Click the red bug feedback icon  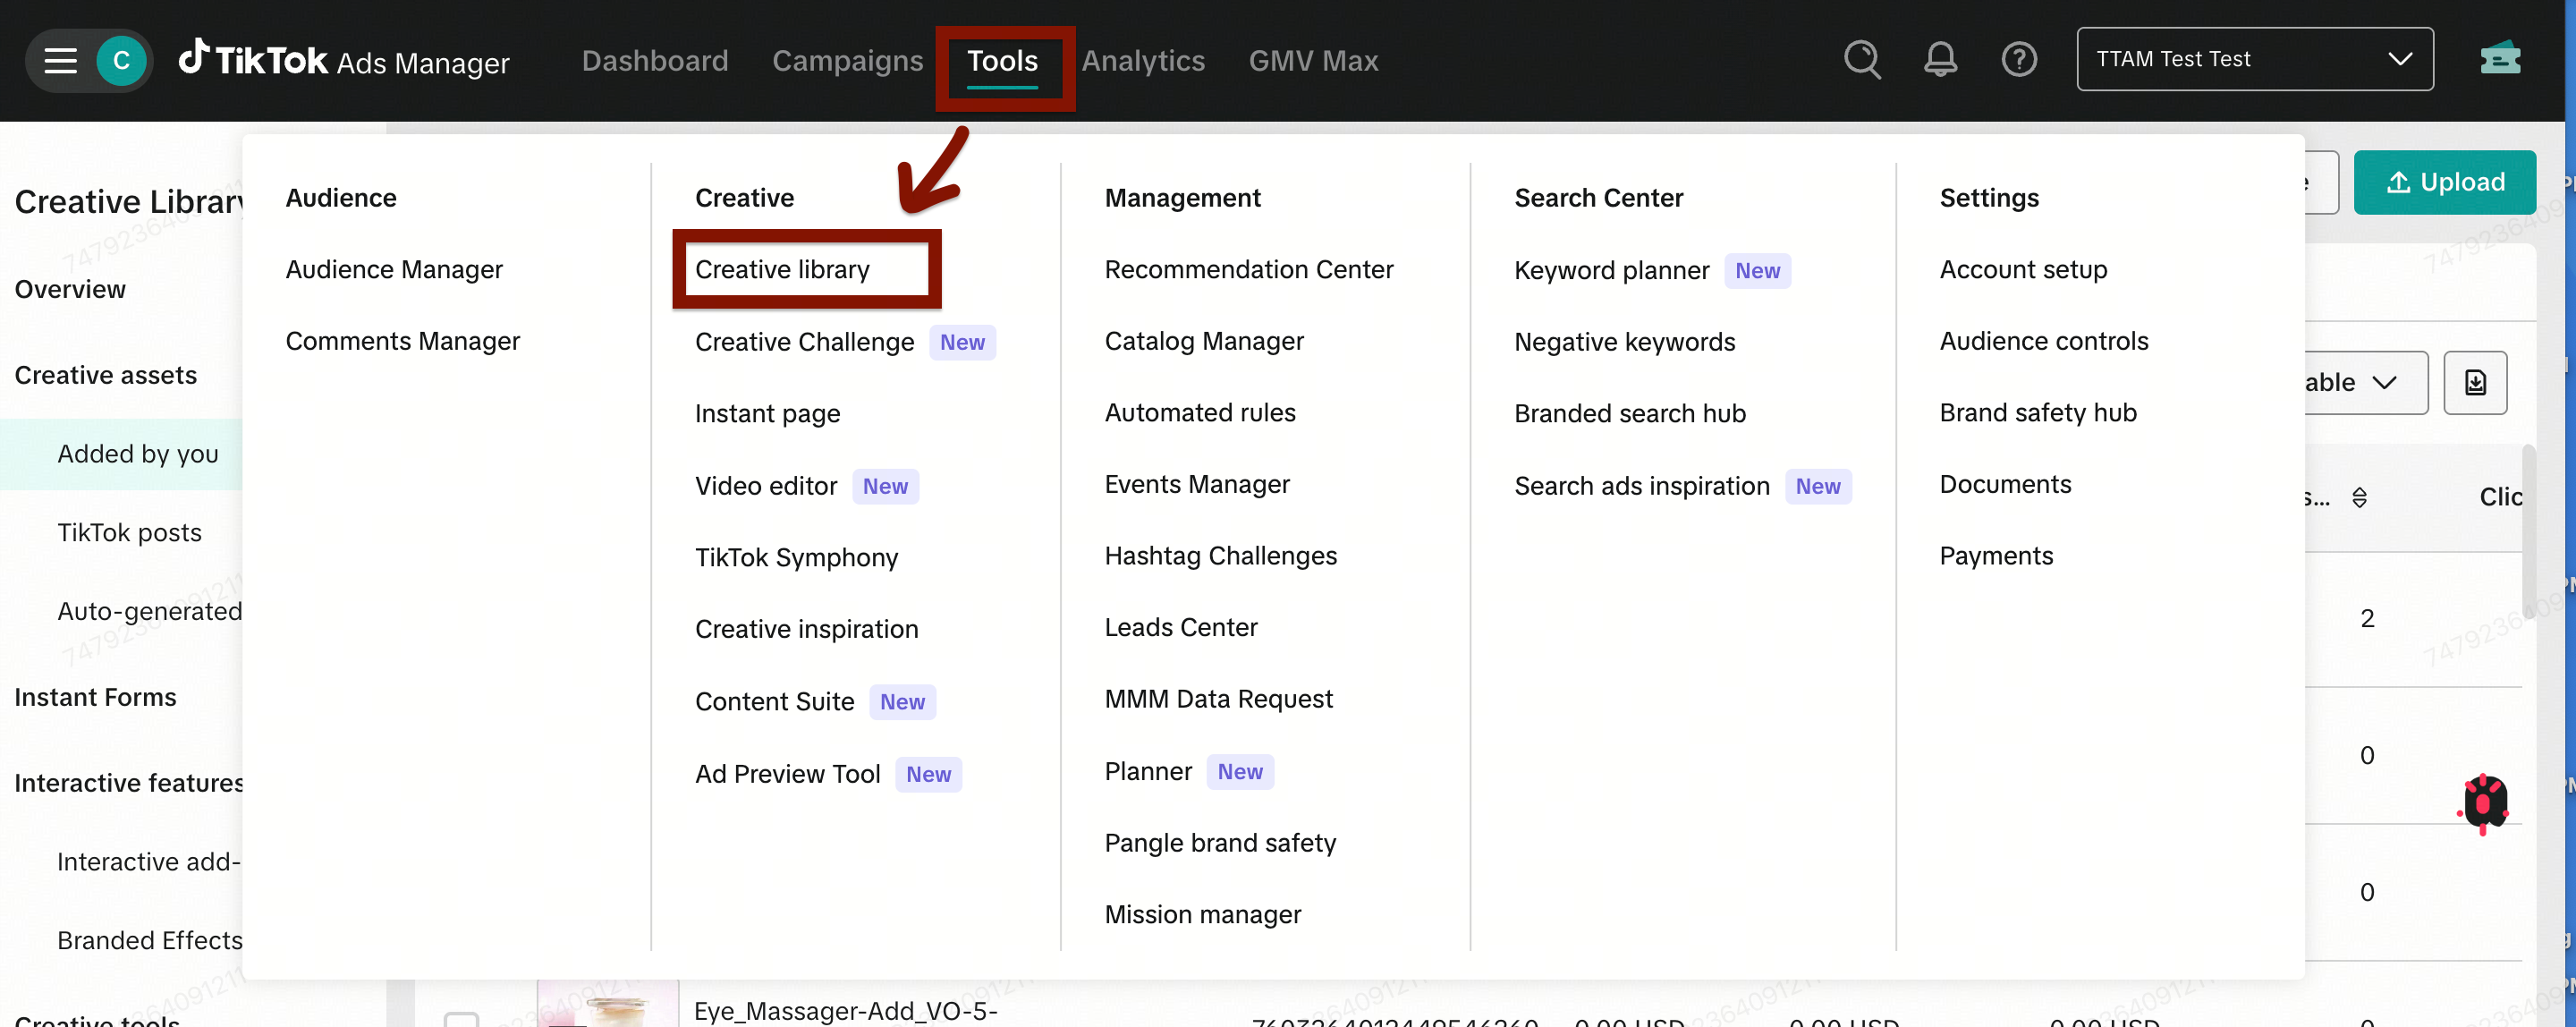coord(2484,802)
